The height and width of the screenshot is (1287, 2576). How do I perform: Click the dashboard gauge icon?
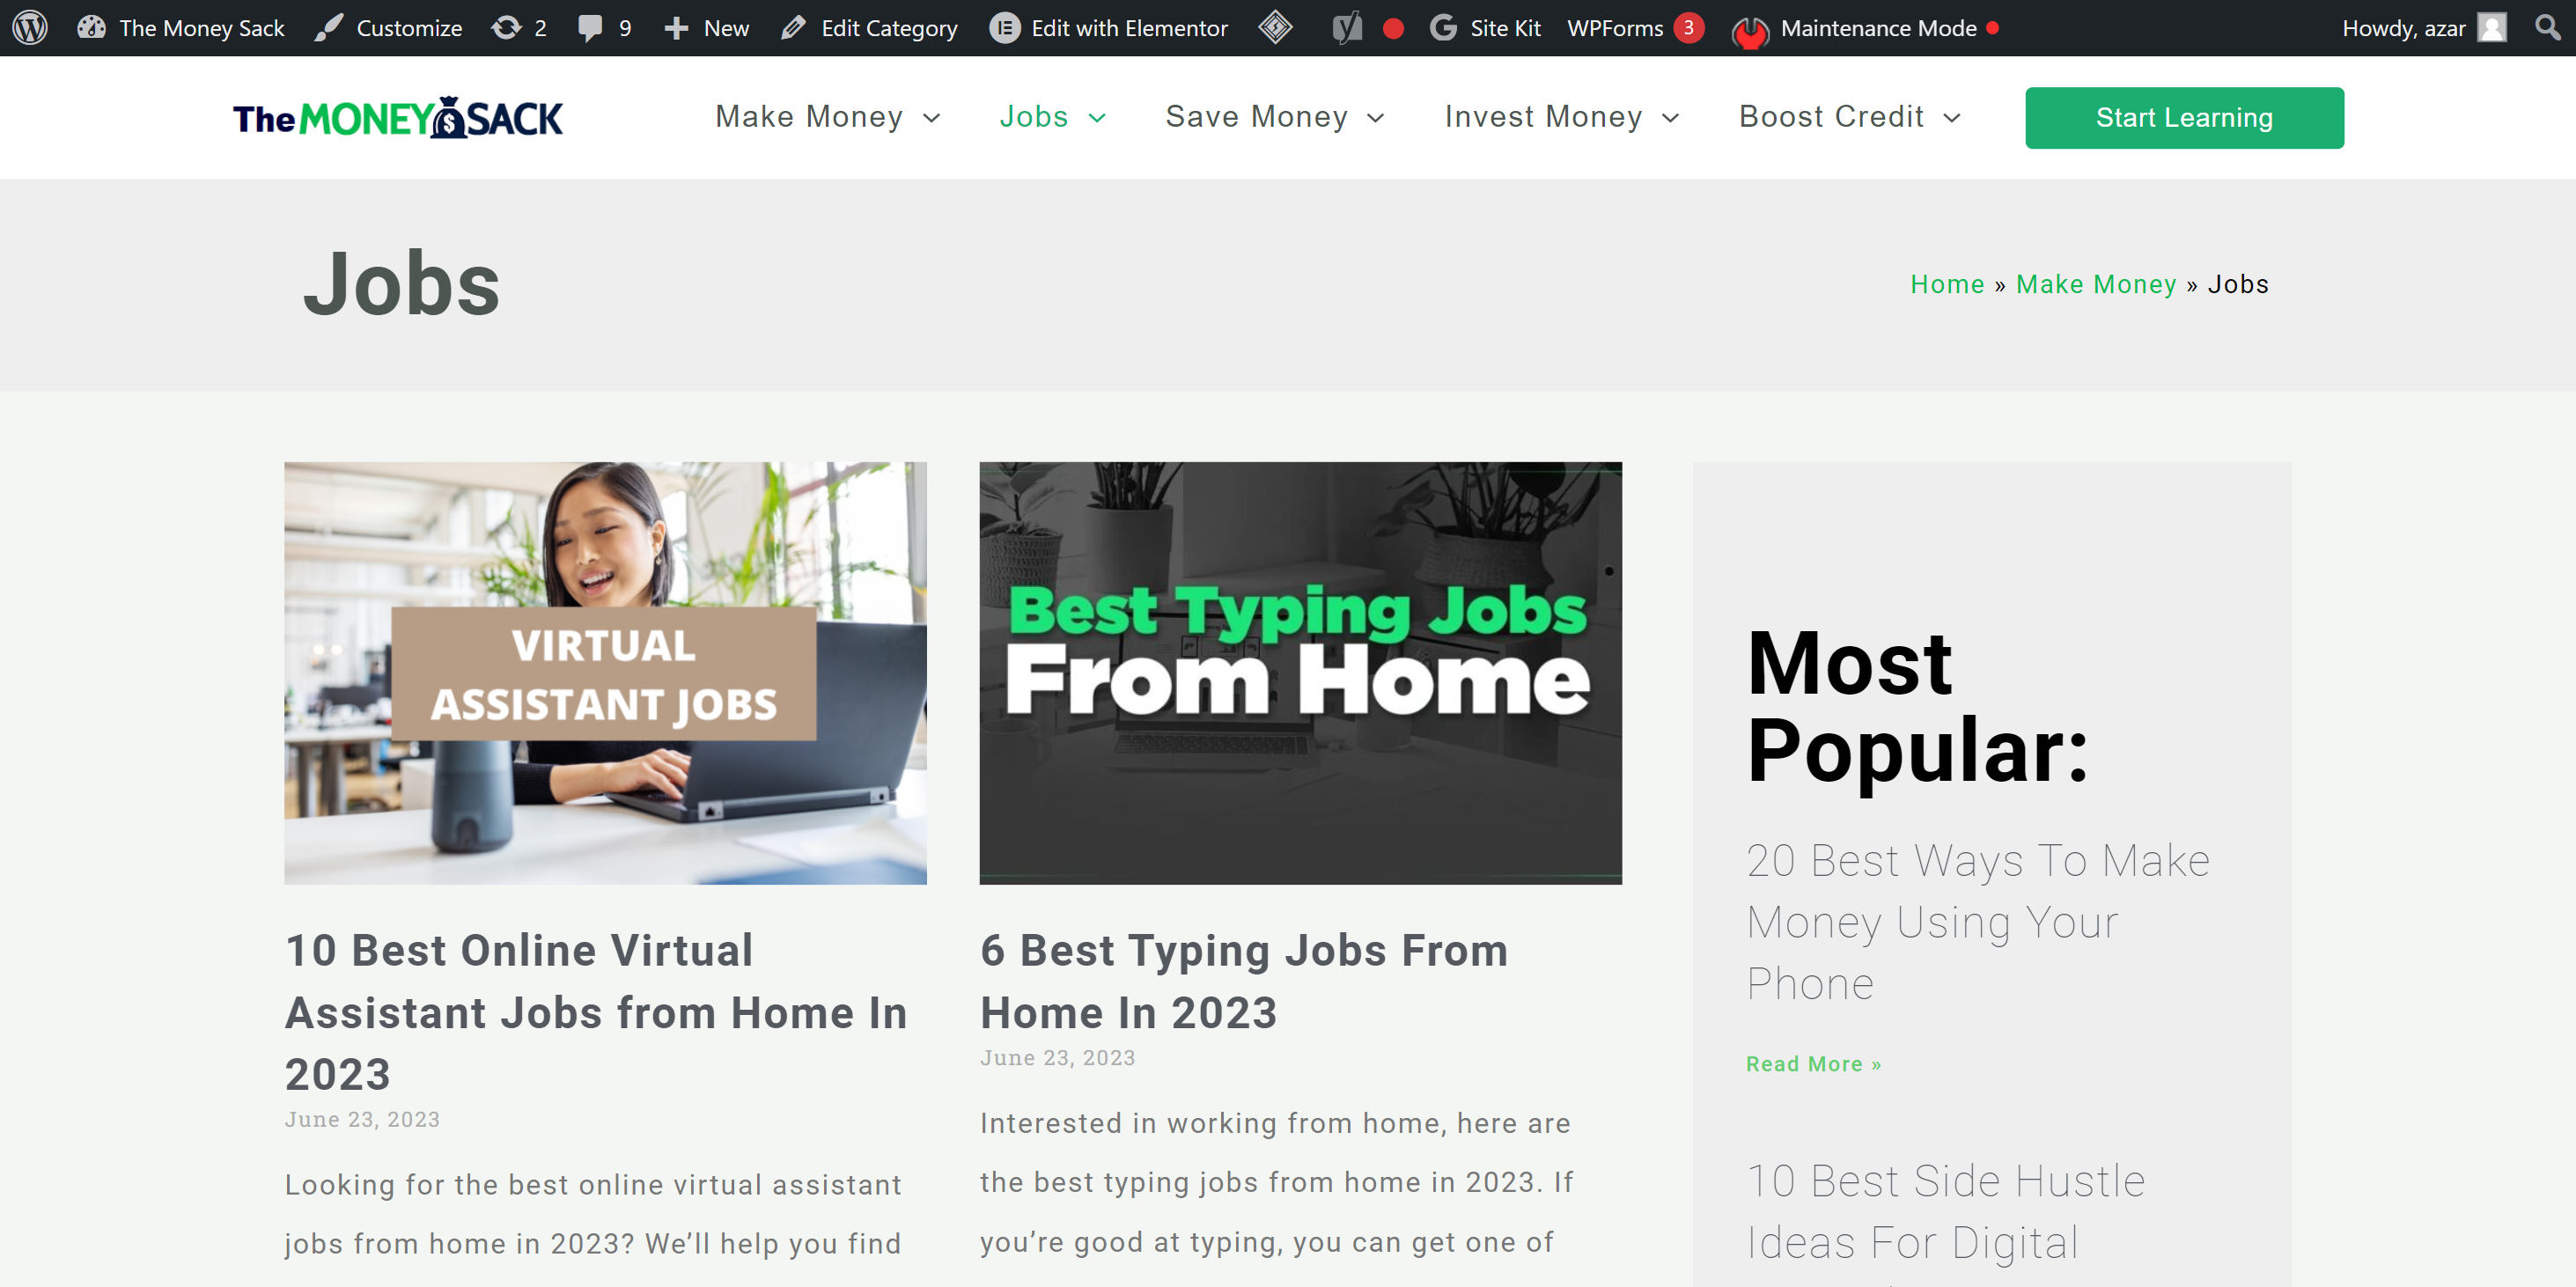[x=92, y=27]
